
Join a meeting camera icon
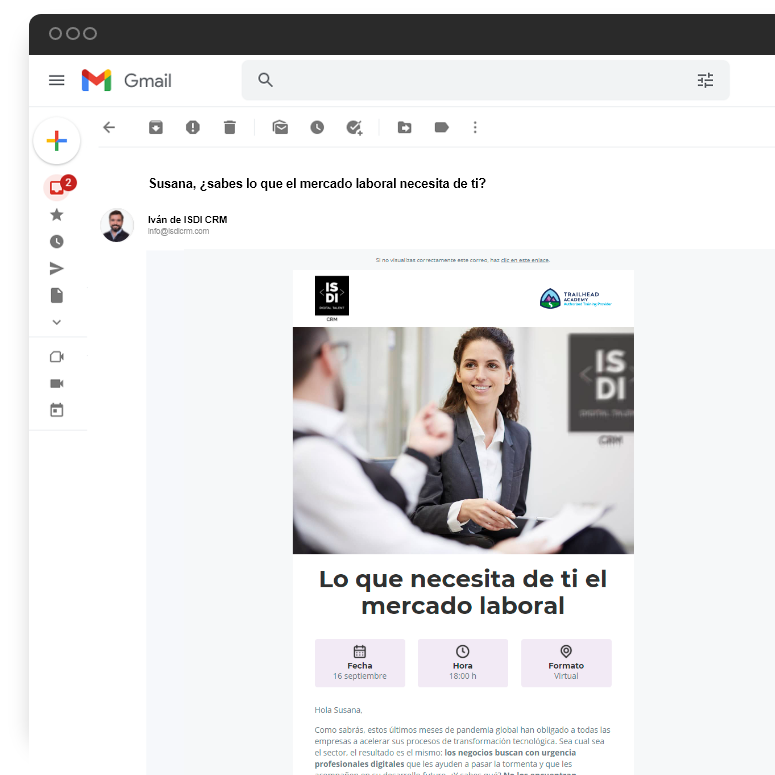click(x=57, y=384)
